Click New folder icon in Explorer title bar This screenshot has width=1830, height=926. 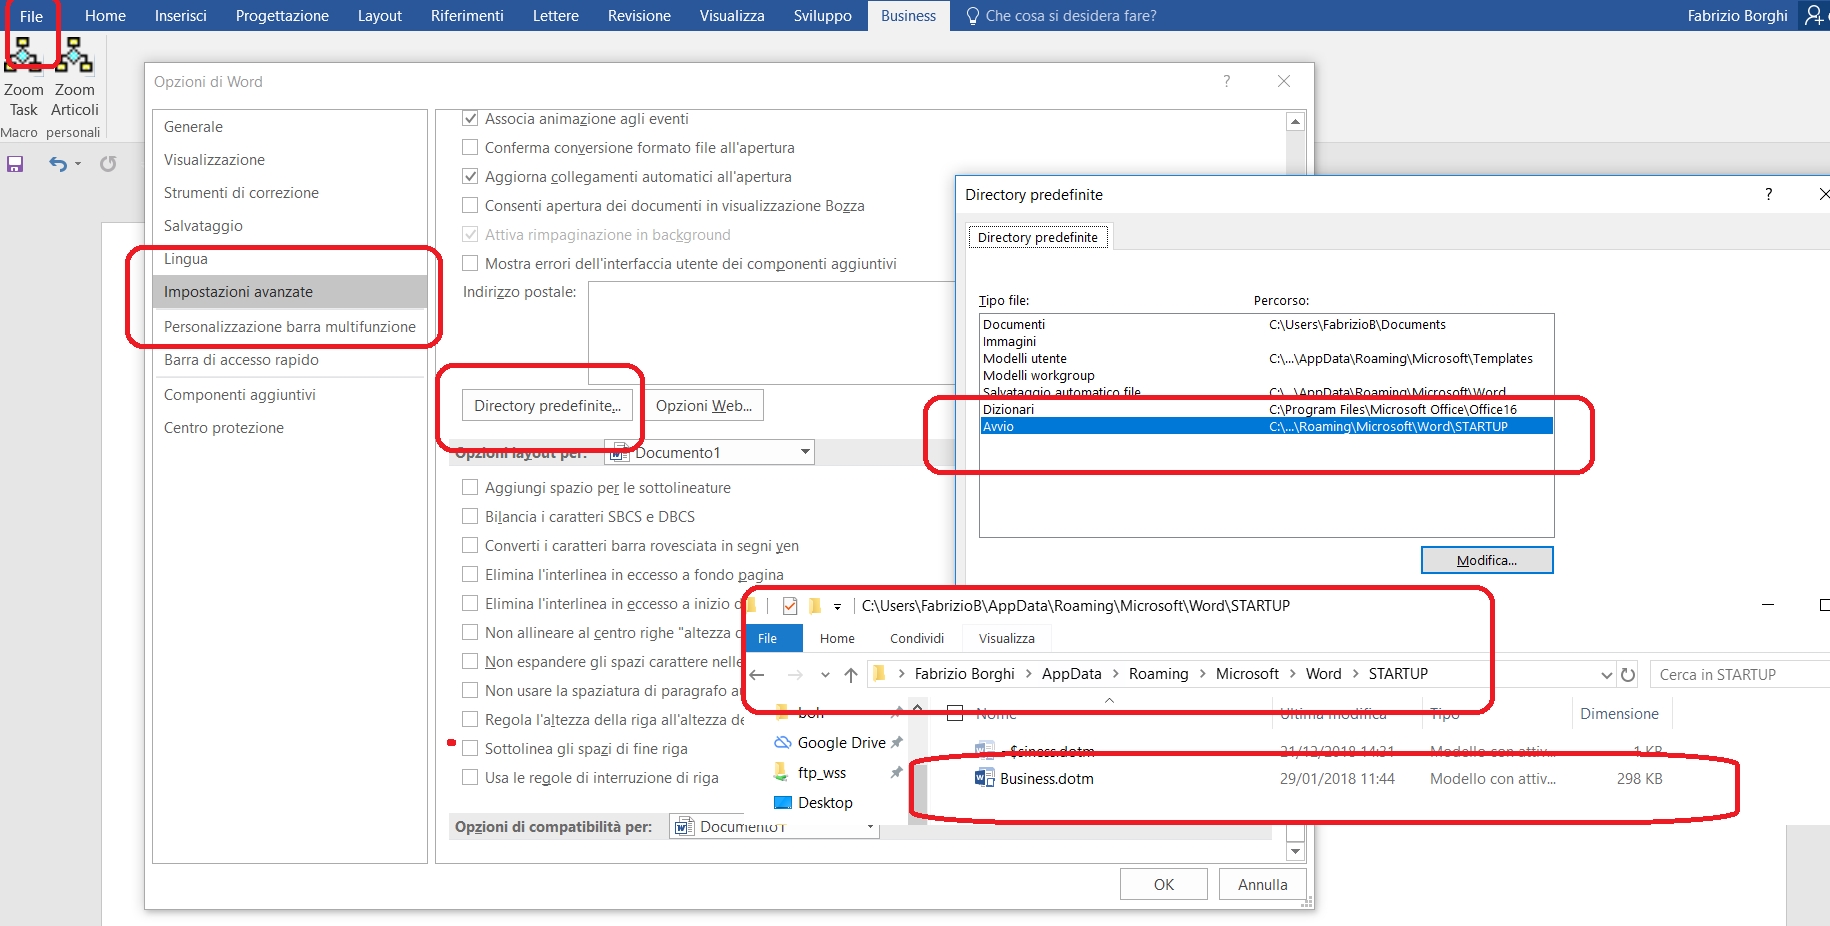point(815,605)
